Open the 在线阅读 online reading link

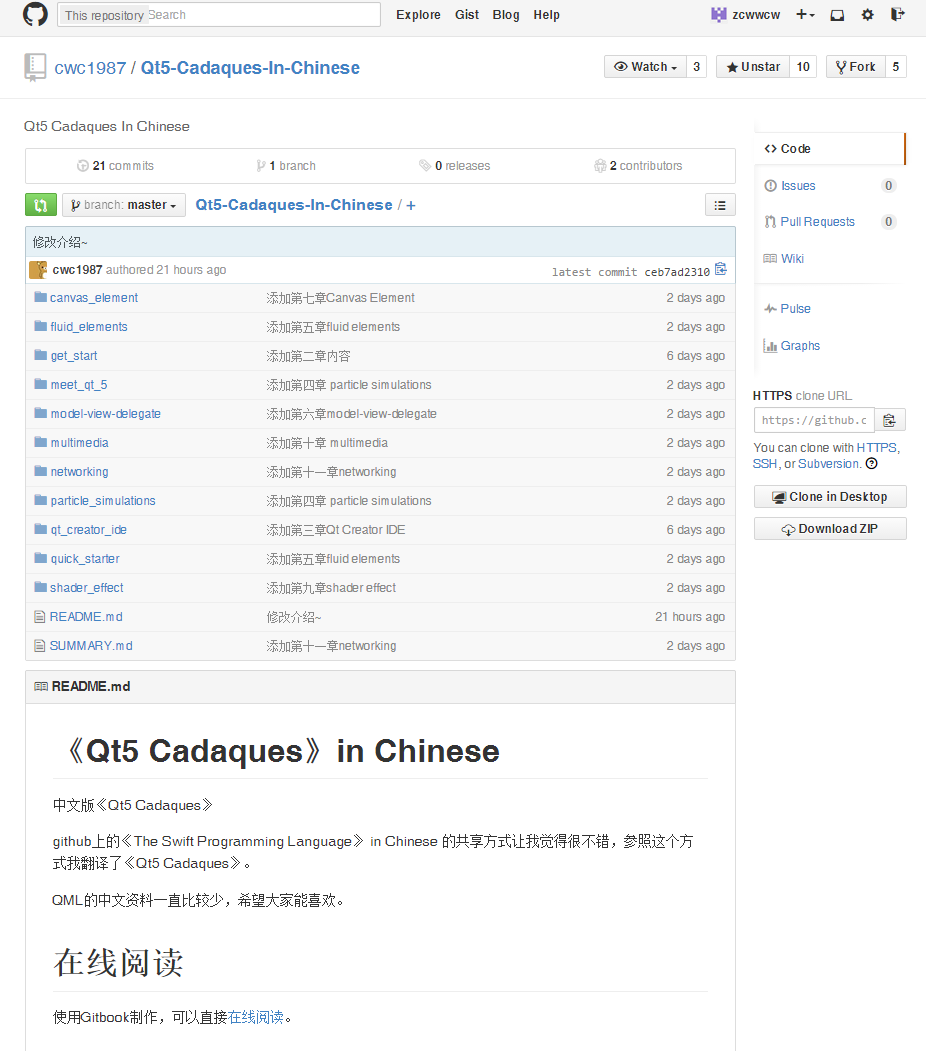(x=256, y=1017)
